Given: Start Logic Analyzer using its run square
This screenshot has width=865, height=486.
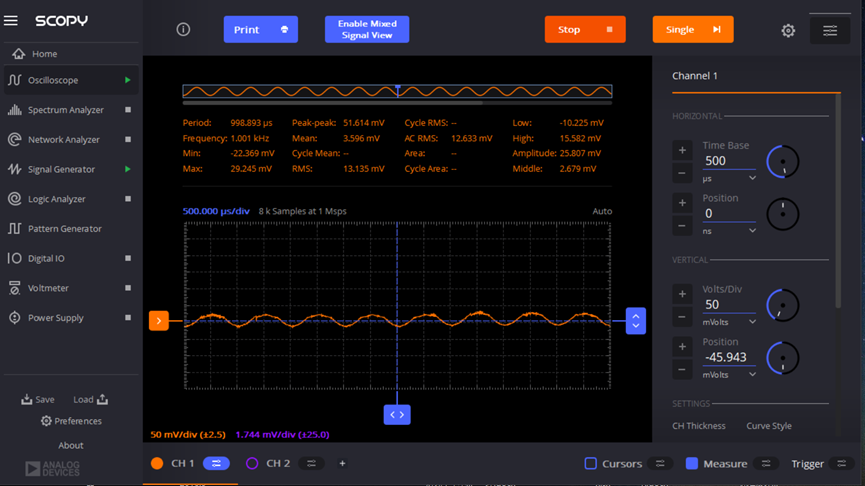Looking at the screenshot, I should 128,199.
